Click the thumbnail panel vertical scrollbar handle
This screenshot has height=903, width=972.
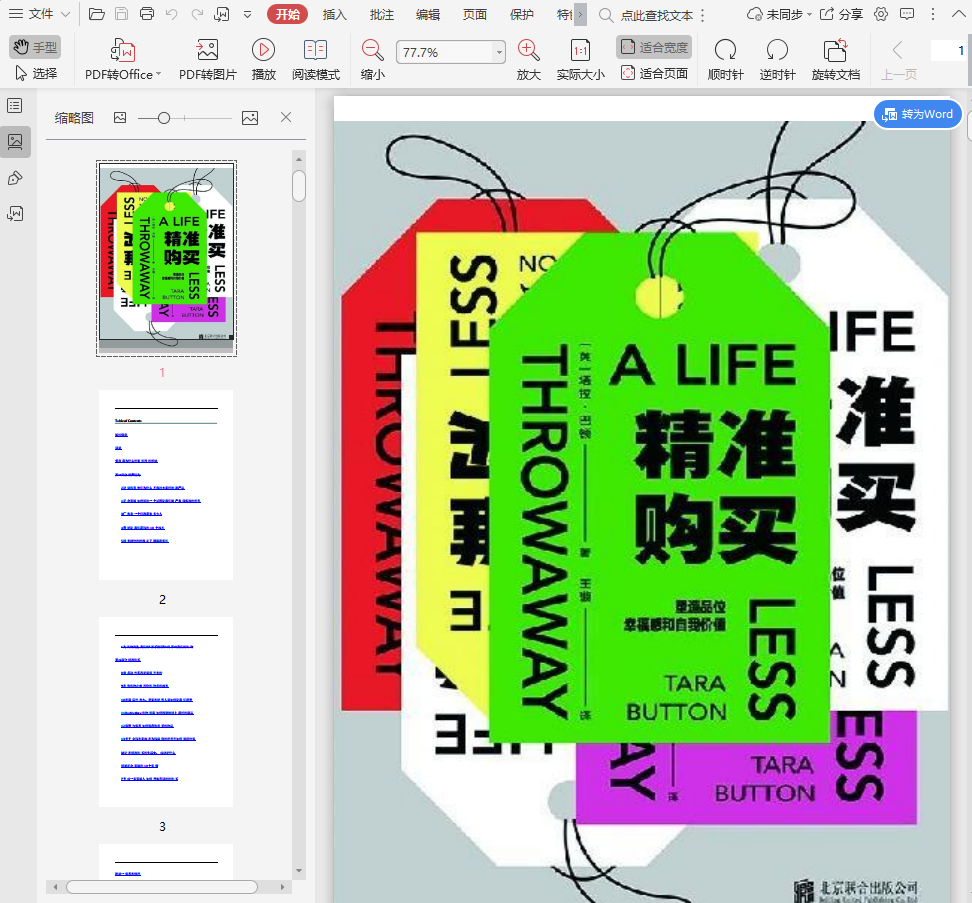tap(299, 186)
